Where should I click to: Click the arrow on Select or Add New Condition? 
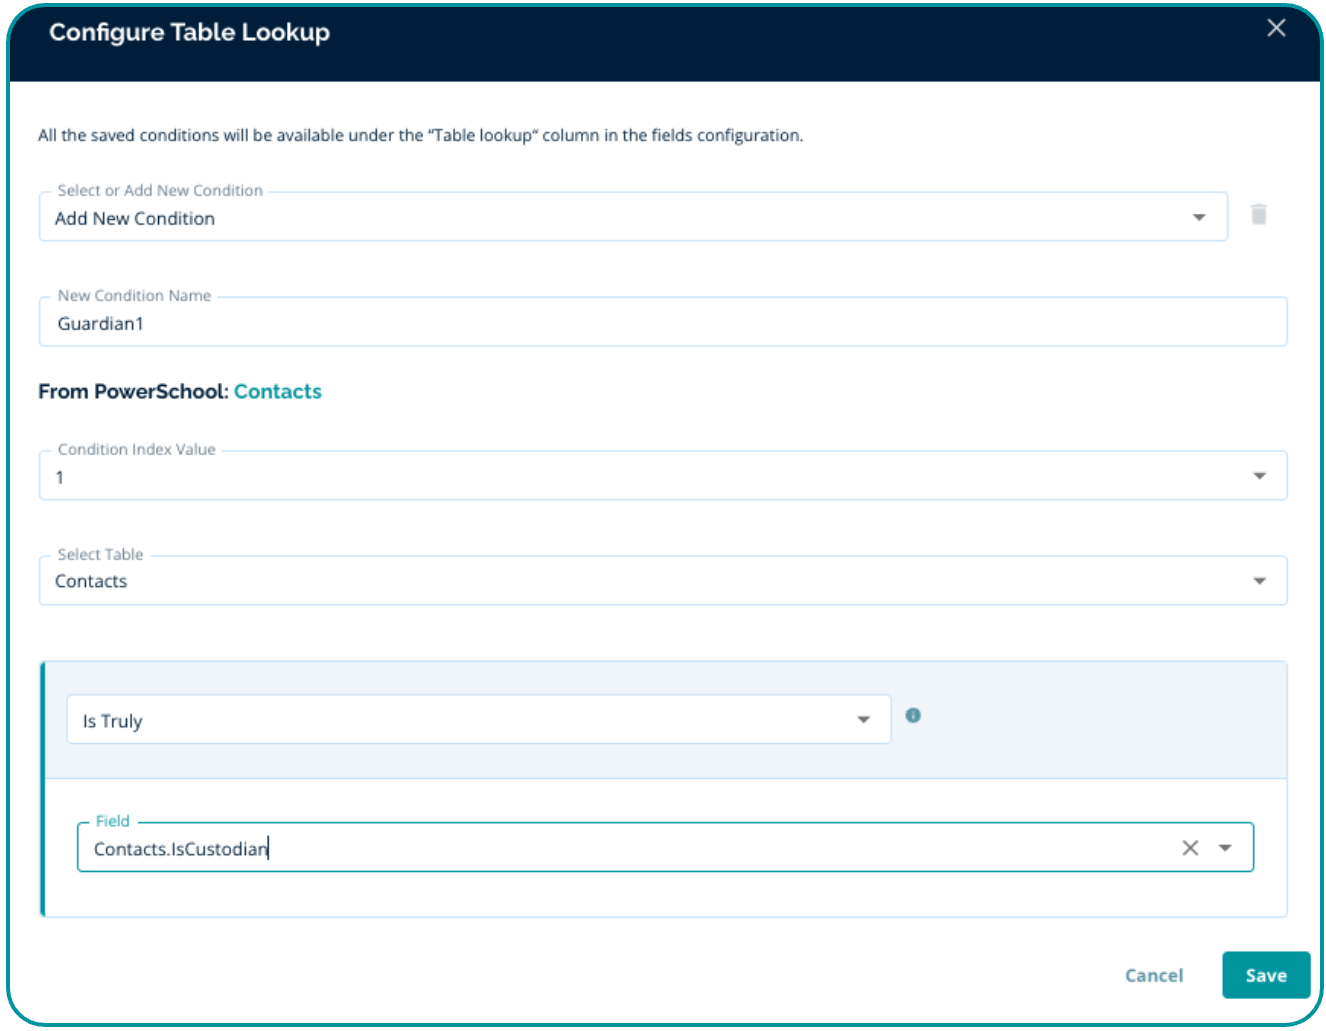(1198, 218)
